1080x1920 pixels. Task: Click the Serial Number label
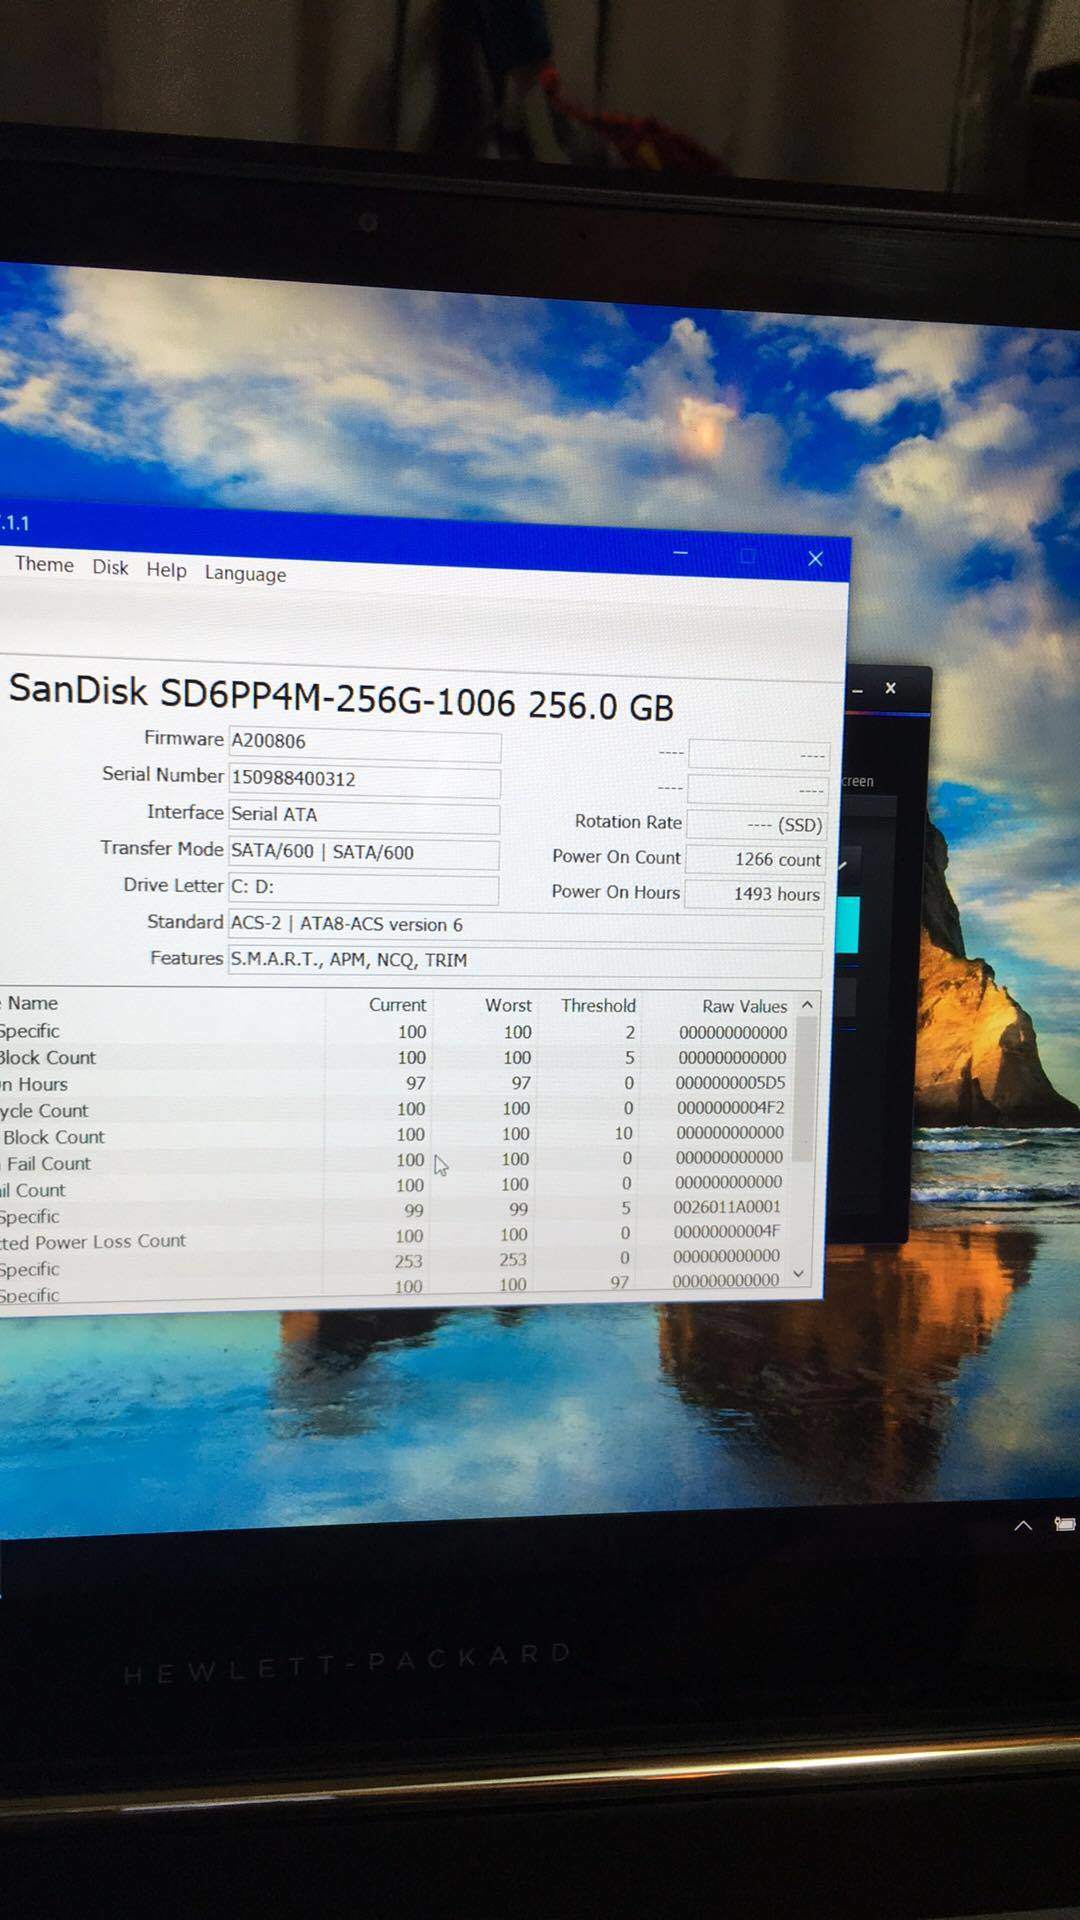163,775
